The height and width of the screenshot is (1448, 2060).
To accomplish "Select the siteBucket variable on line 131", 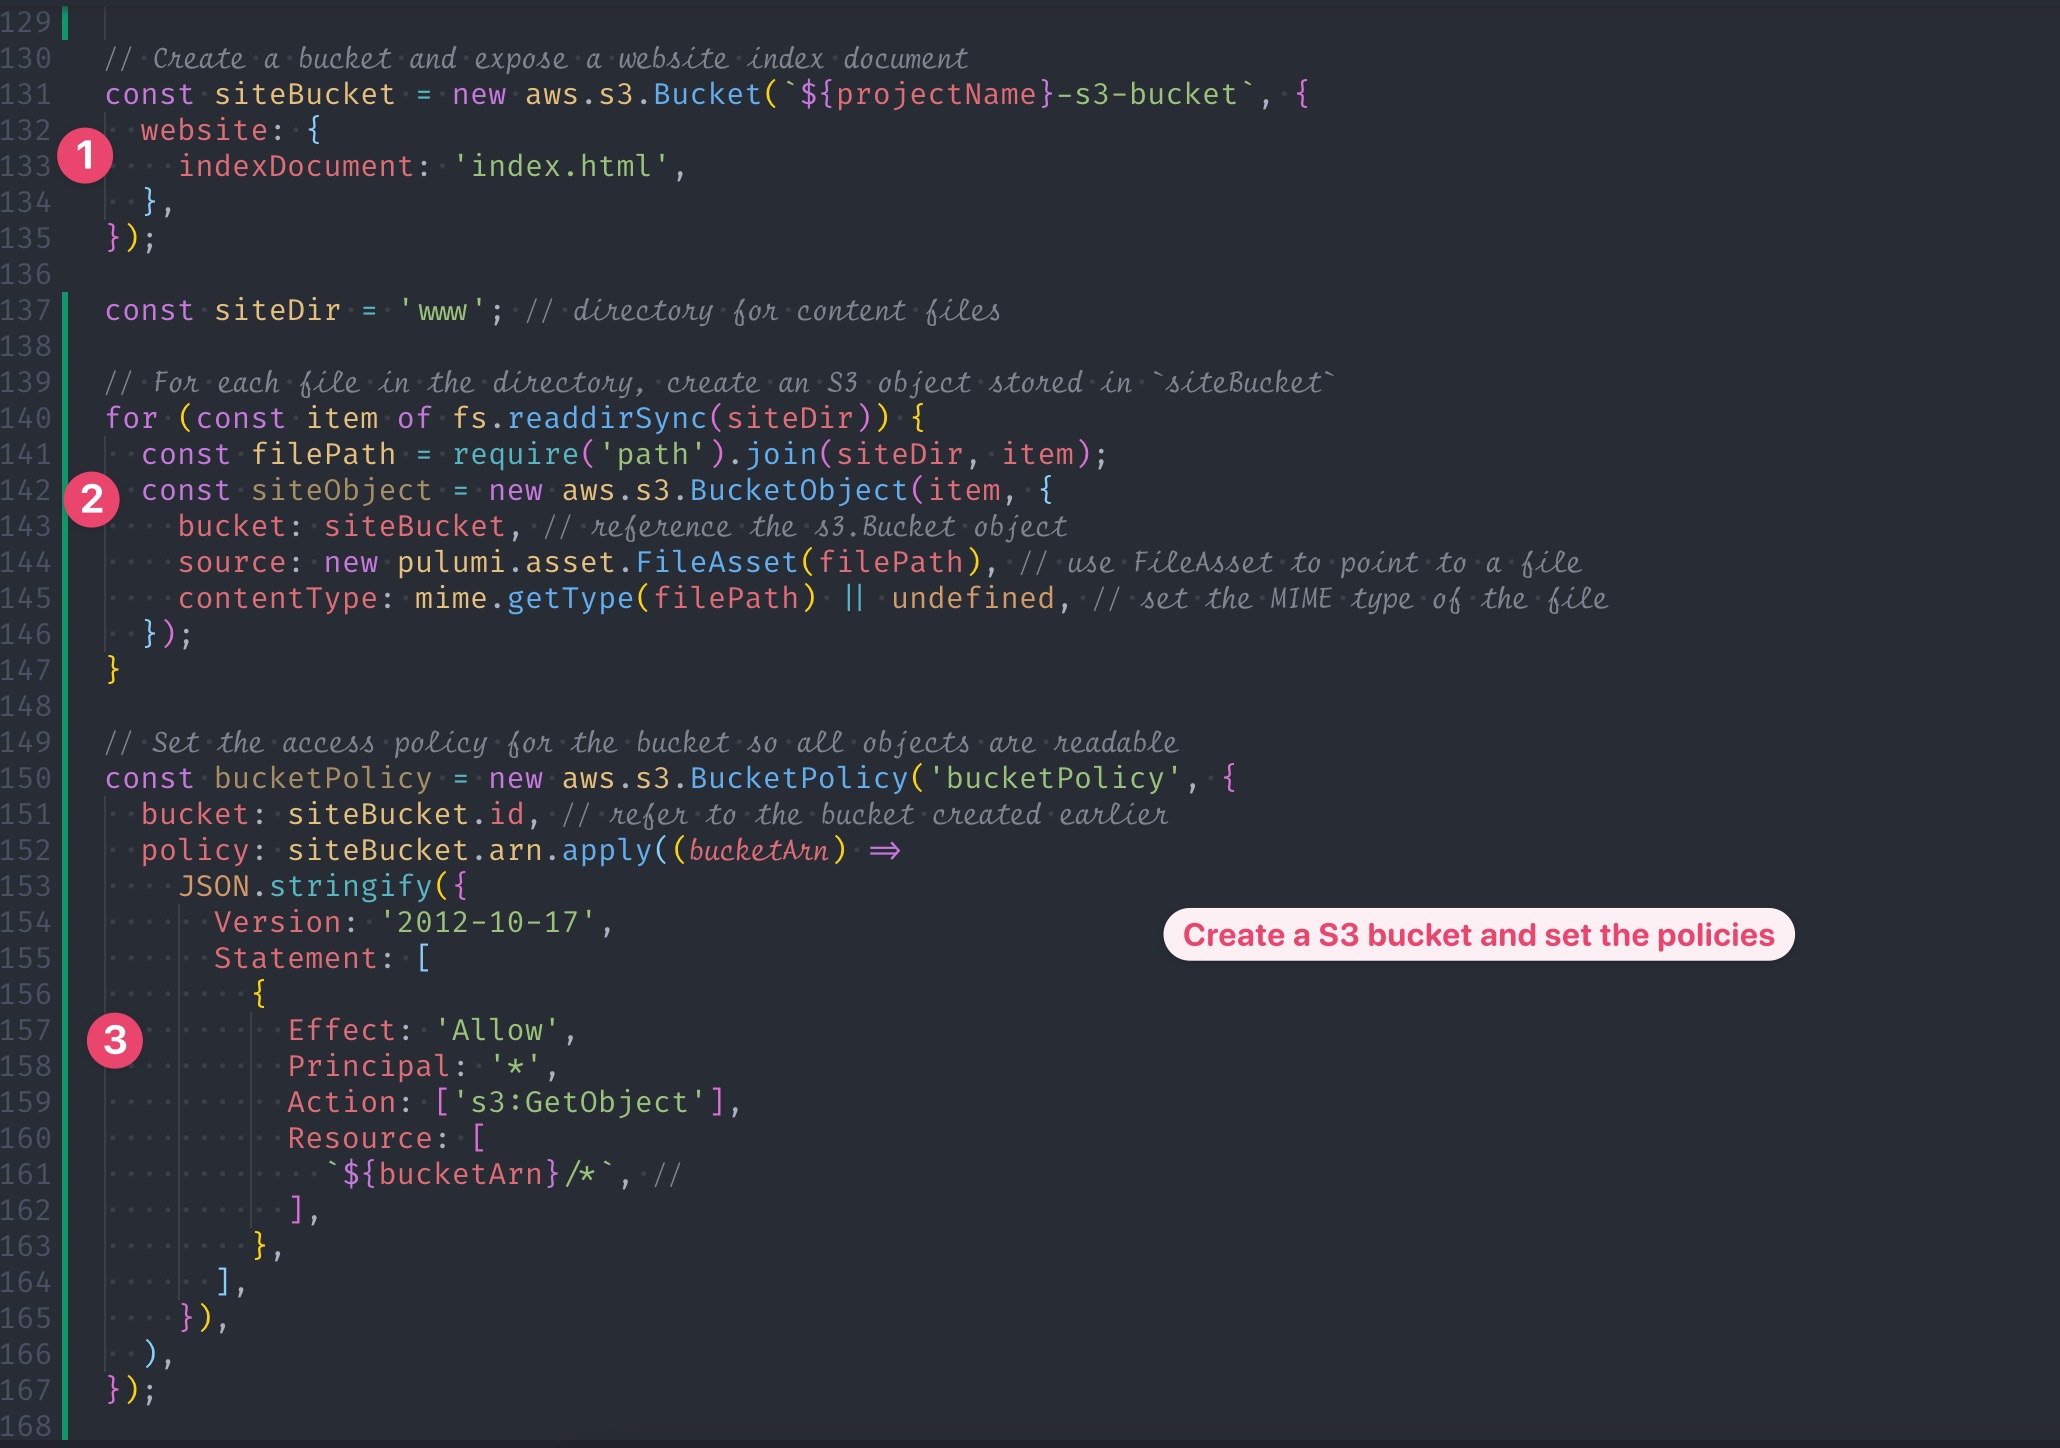I will click(x=303, y=94).
